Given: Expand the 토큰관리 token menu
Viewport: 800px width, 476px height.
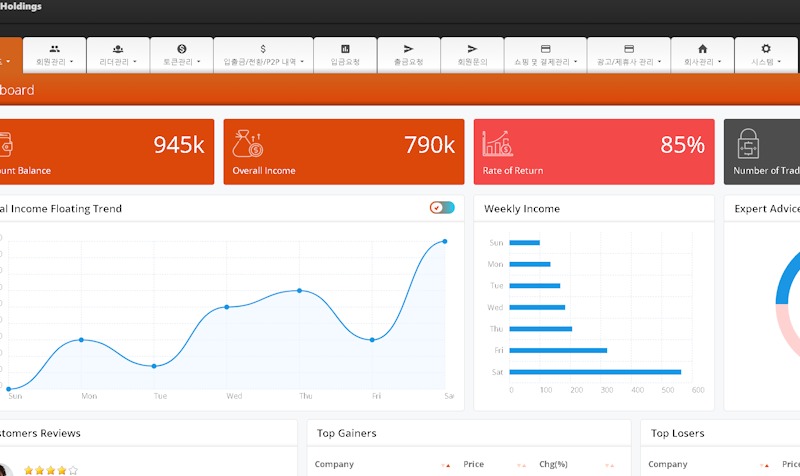Looking at the screenshot, I should pyautogui.click(x=182, y=55).
